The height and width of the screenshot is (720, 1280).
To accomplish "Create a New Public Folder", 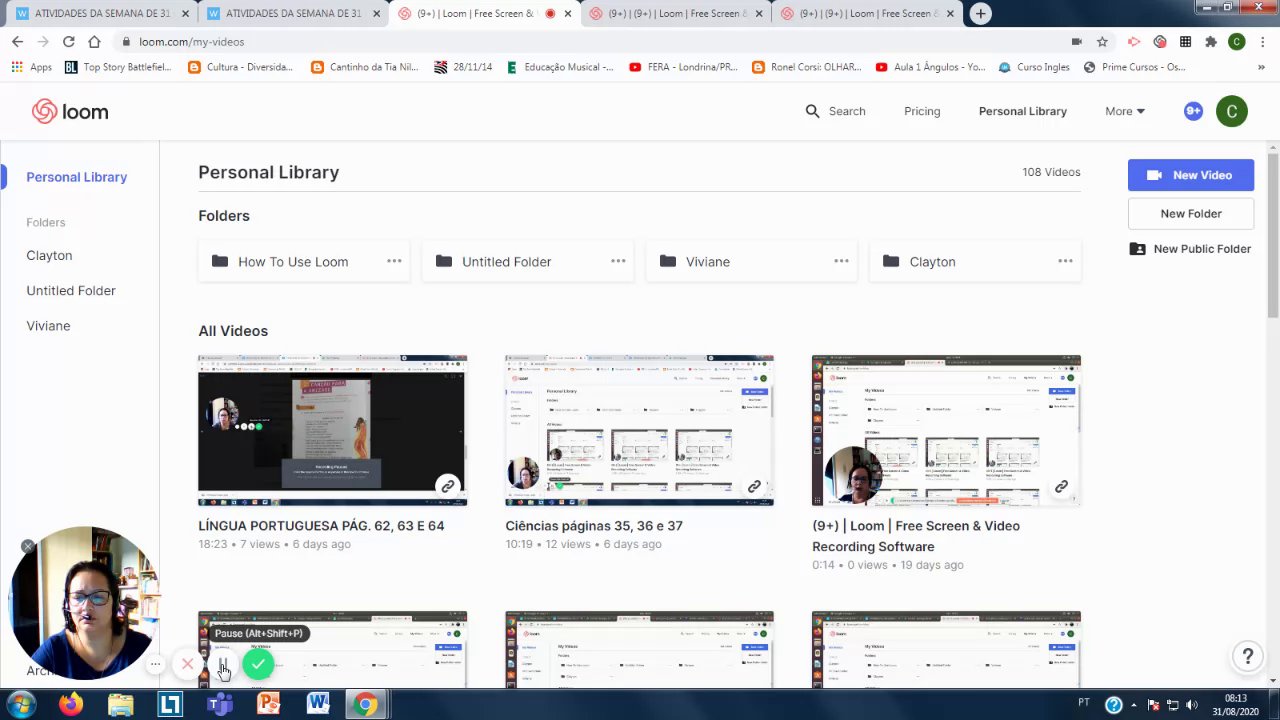I will (1191, 249).
